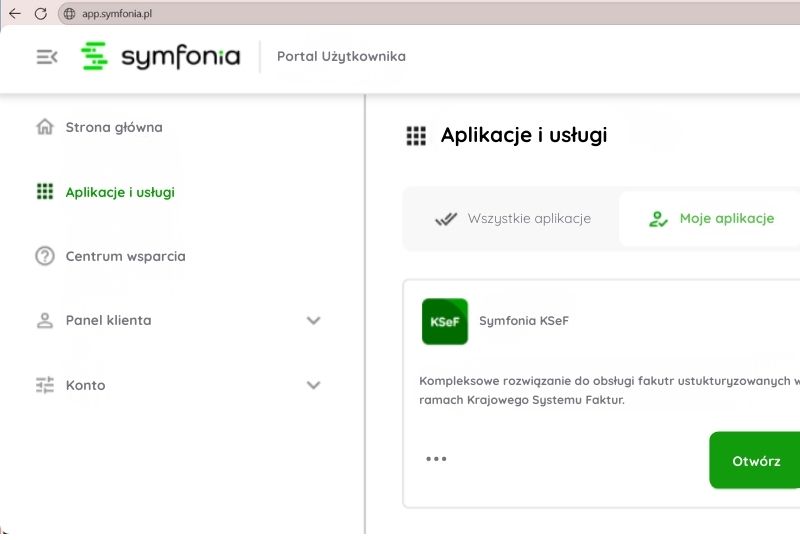Go to Aplikacje i usługi in sidebar

coord(120,192)
